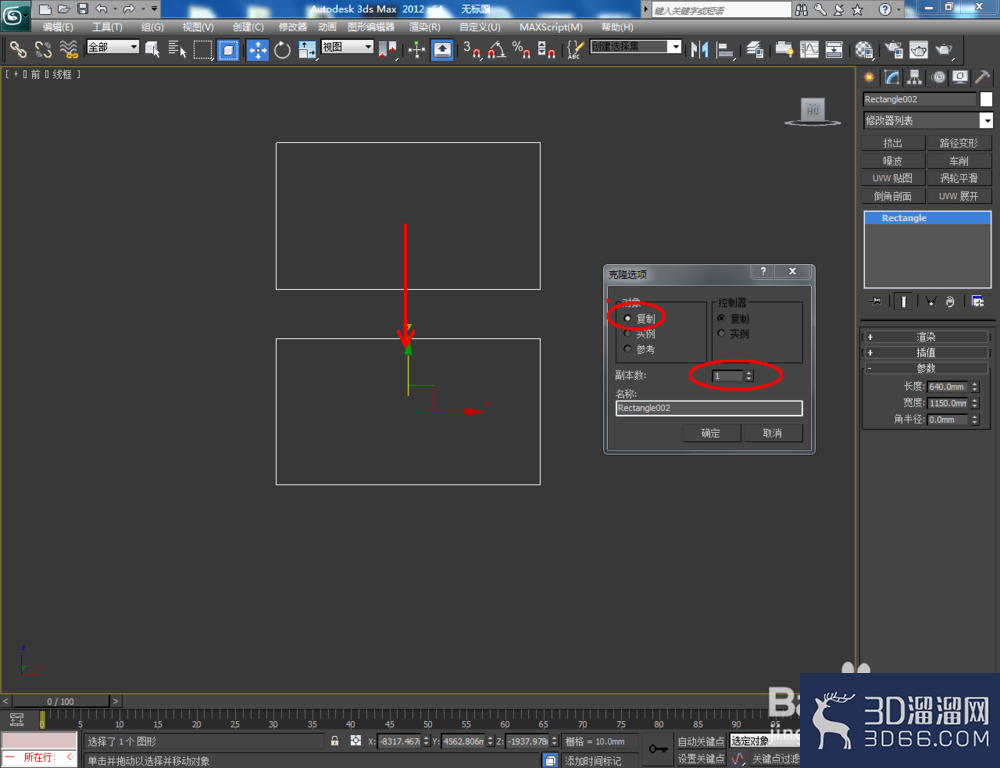
Task: Select the Link tool in toolbar
Action: tap(17, 49)
